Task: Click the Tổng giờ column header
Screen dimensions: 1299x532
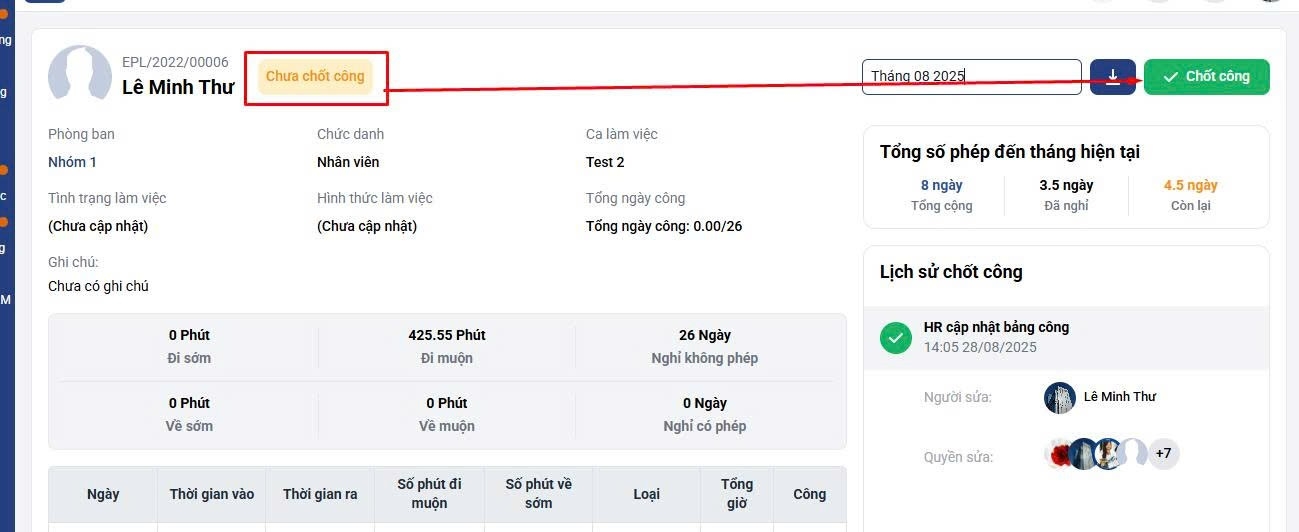Action: tap(737, 494)
